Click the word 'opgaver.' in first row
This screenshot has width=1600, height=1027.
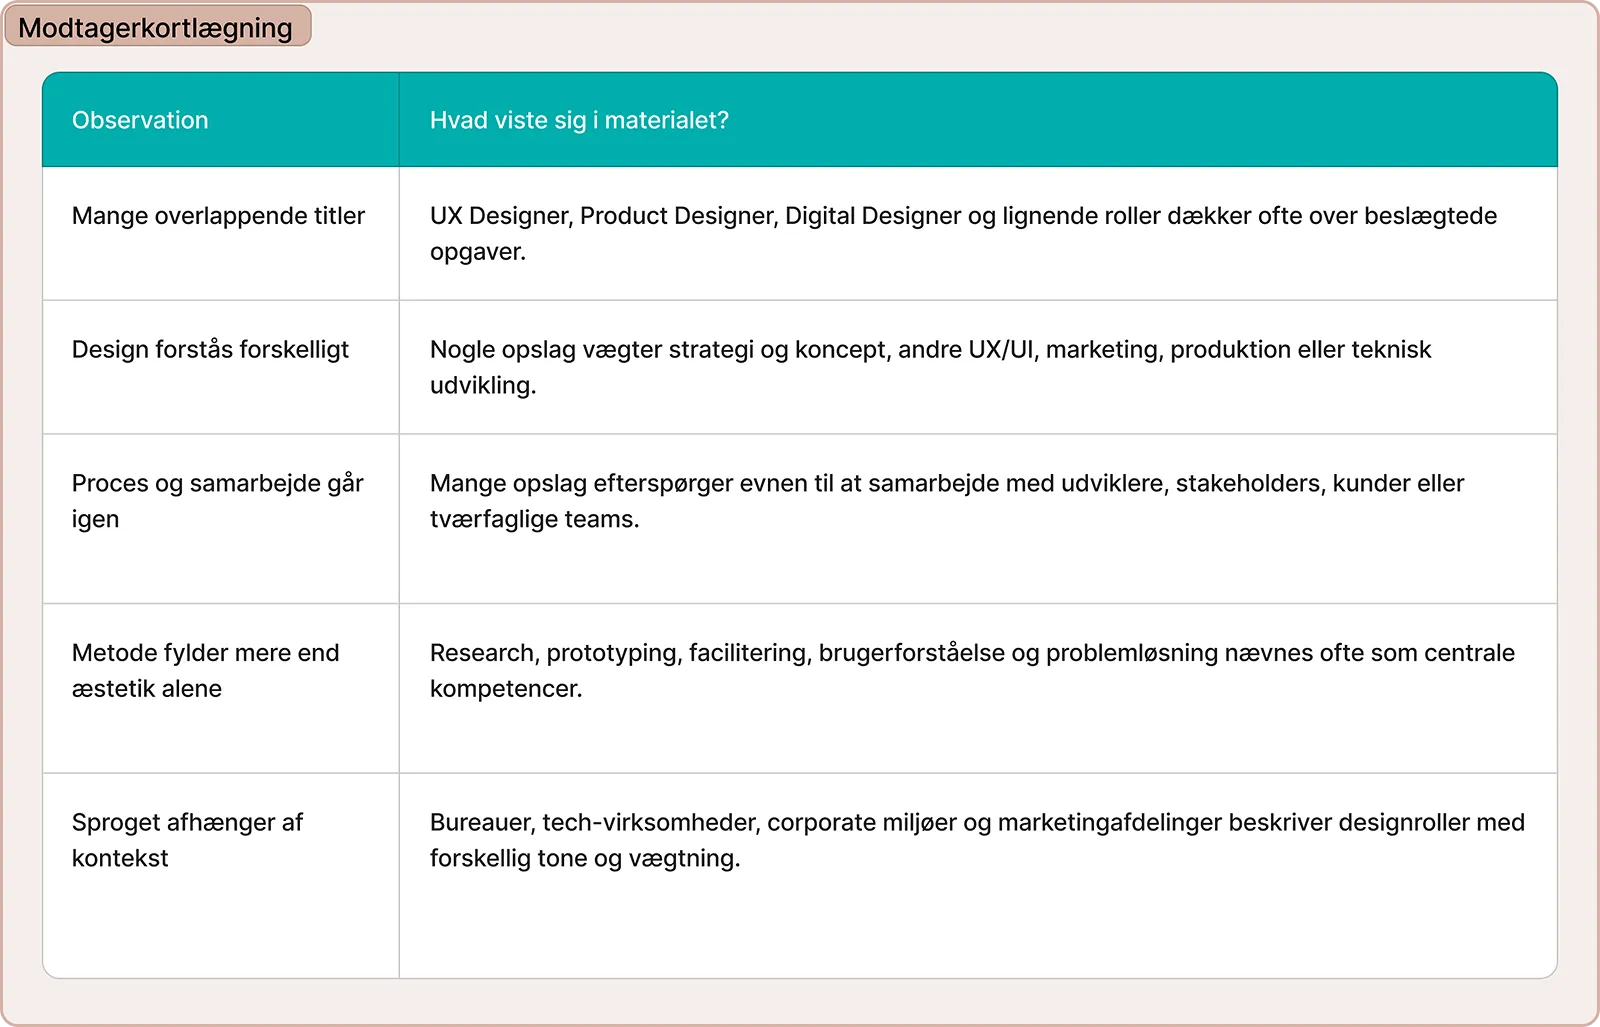(478, 252)
